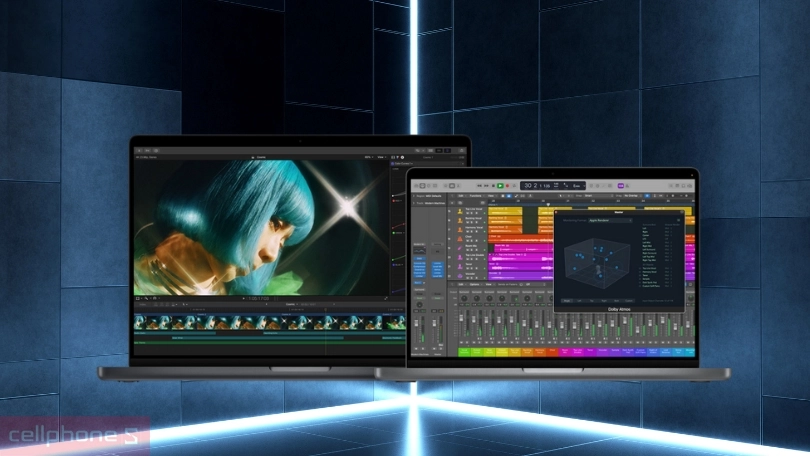This screenshot has width=810, height=456.
Task: Solo the Backing Vocal track
Action: coord(472,222)
